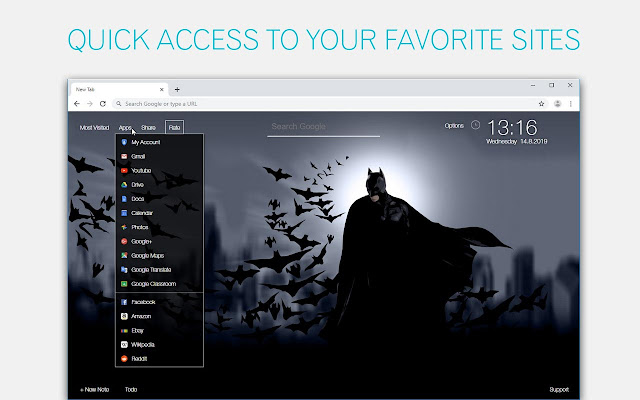640x400 pixels.
Task: Go back with the browser back arrow
Action: click(x=77, y=104)
